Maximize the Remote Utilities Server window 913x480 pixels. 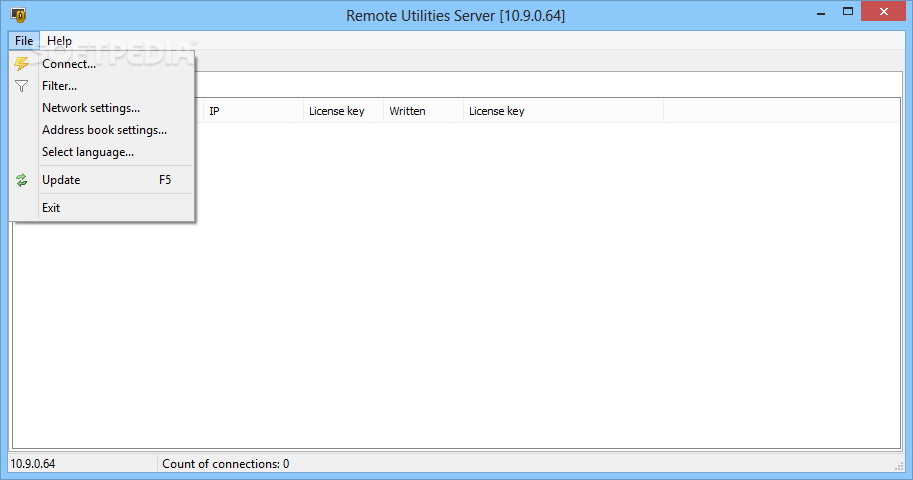coord(848,12)
